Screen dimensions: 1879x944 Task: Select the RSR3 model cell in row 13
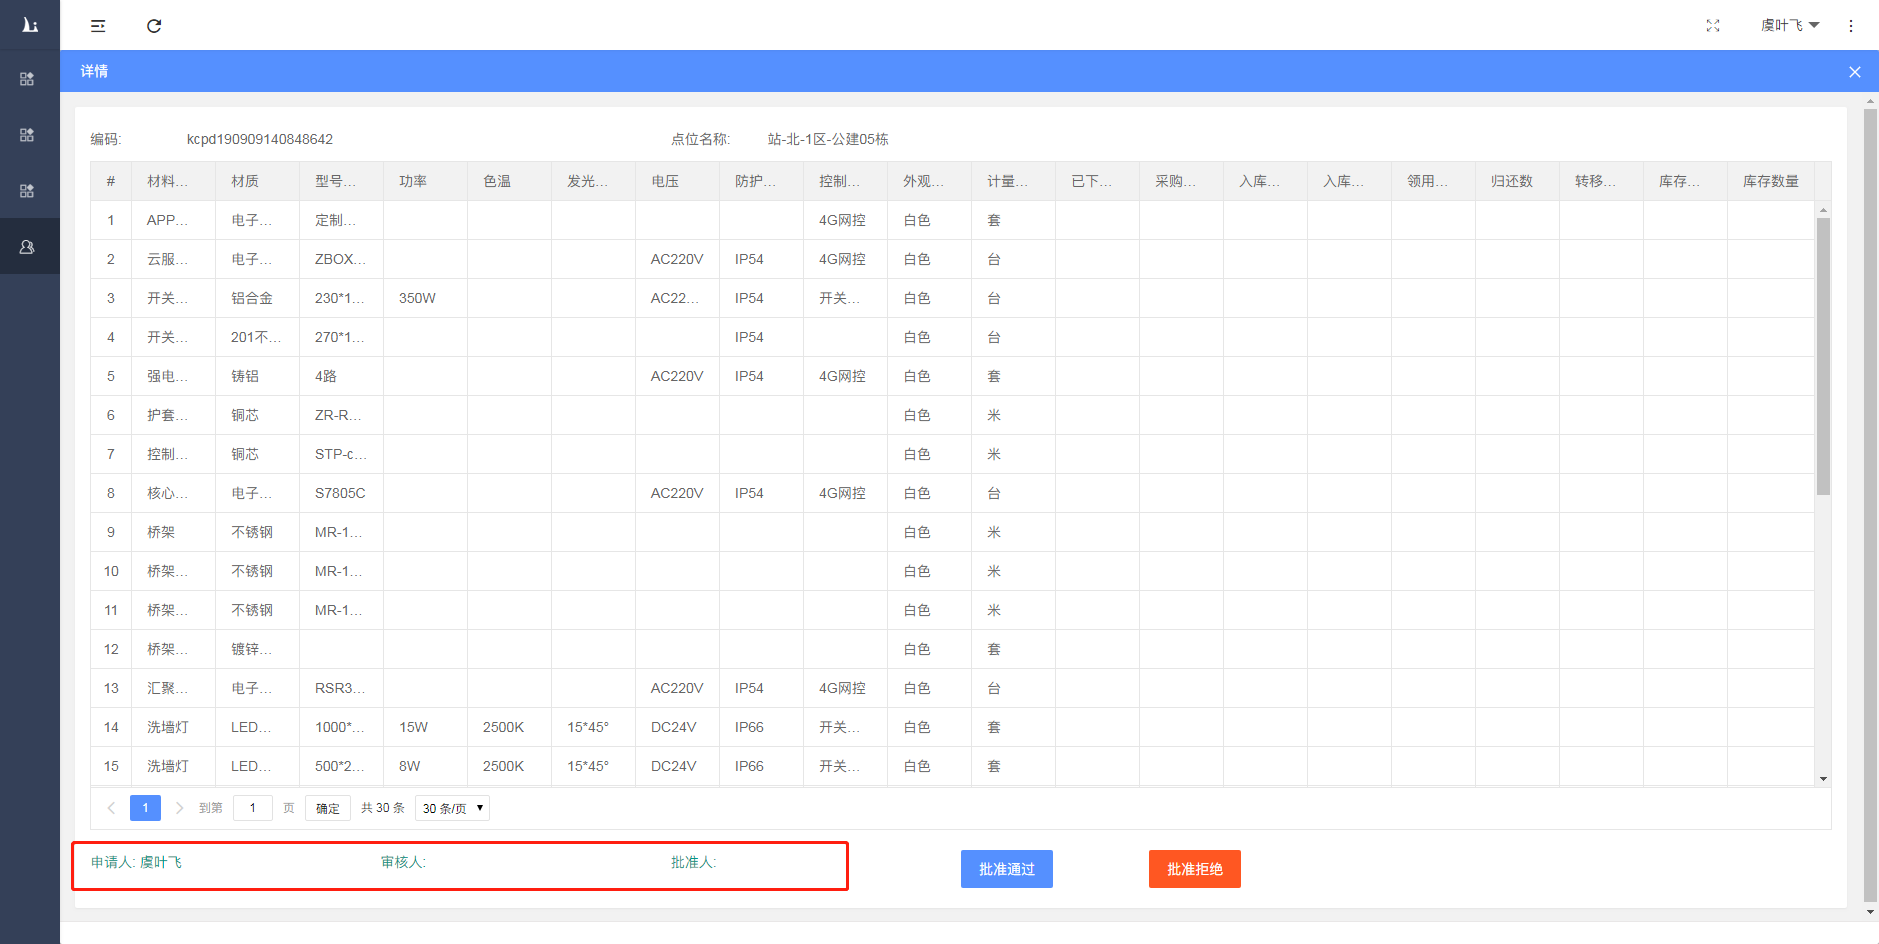[340, 688]
